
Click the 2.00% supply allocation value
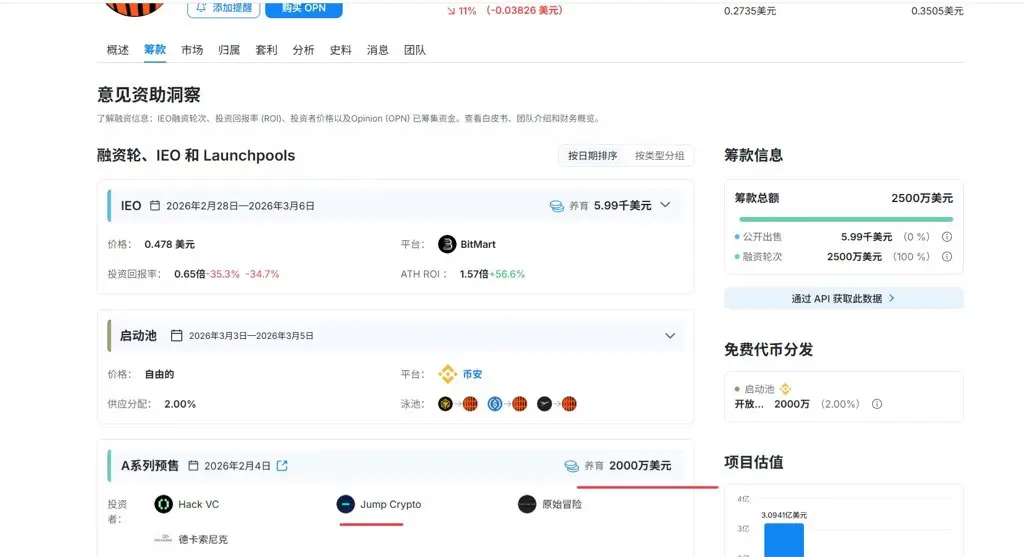pos(180,404)
